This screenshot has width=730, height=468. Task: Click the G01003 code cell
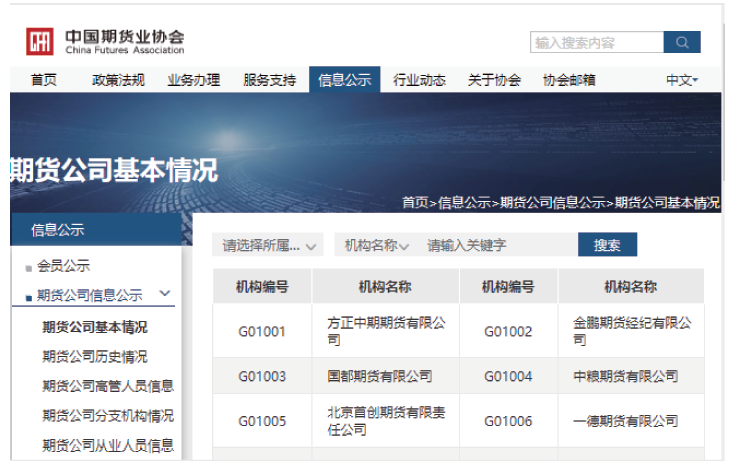(x=262, y=376)
